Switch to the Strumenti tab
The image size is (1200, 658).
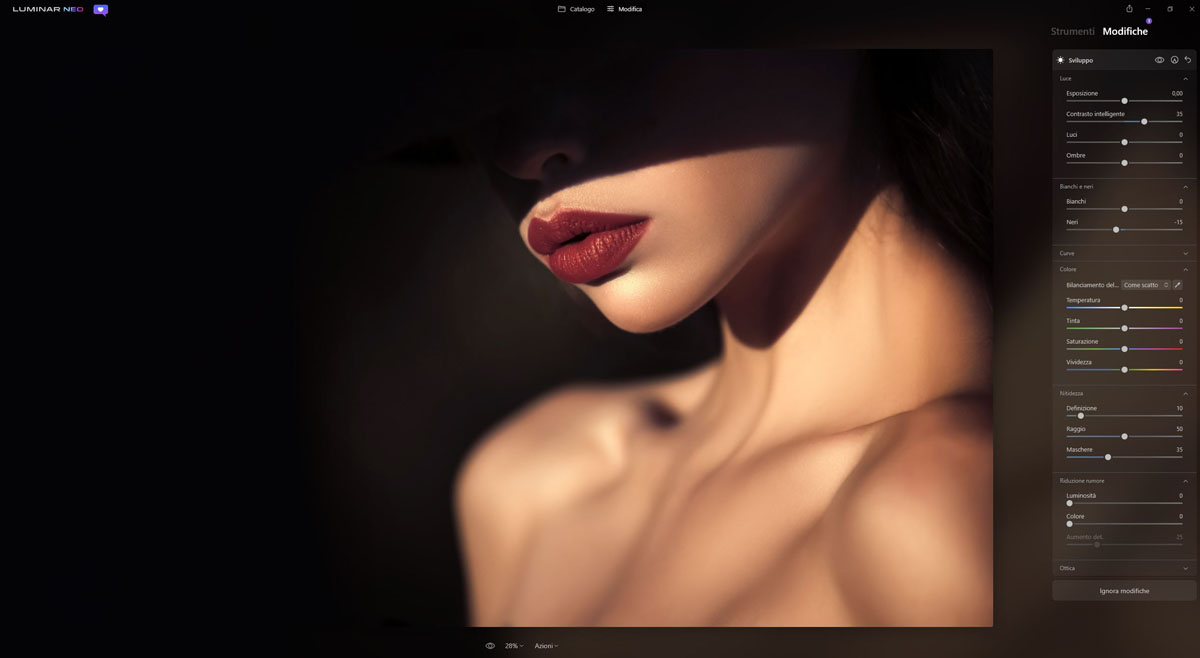pos(1072,32)
